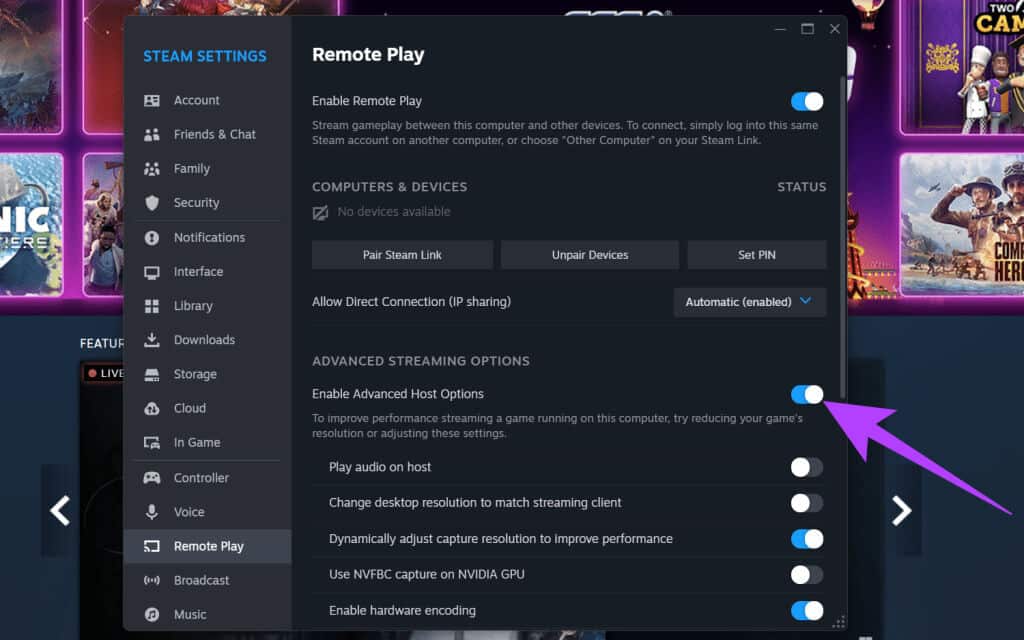Image resolution: width=1024 pixels, height=640 pixels.
Task: Close the Steam Settings window
Action: (835, 29)
